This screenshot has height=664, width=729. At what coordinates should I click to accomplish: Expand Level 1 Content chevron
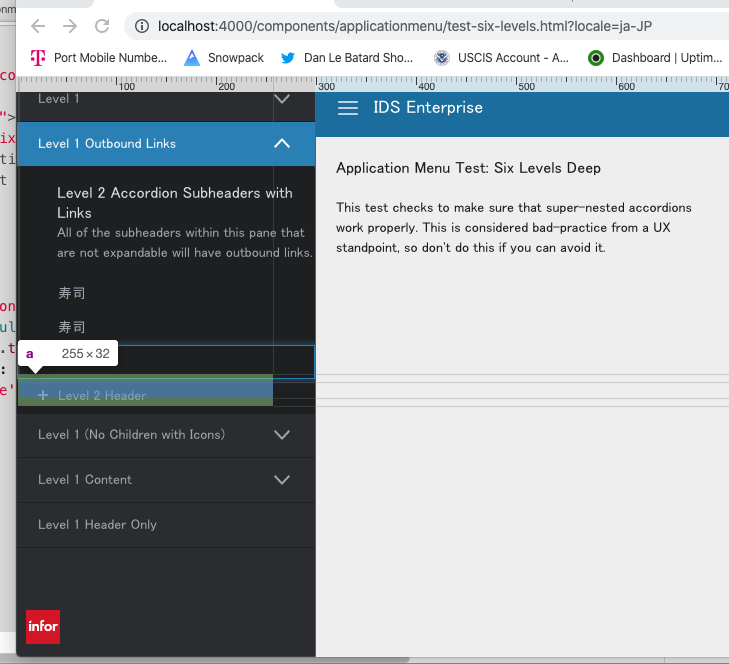282,480
